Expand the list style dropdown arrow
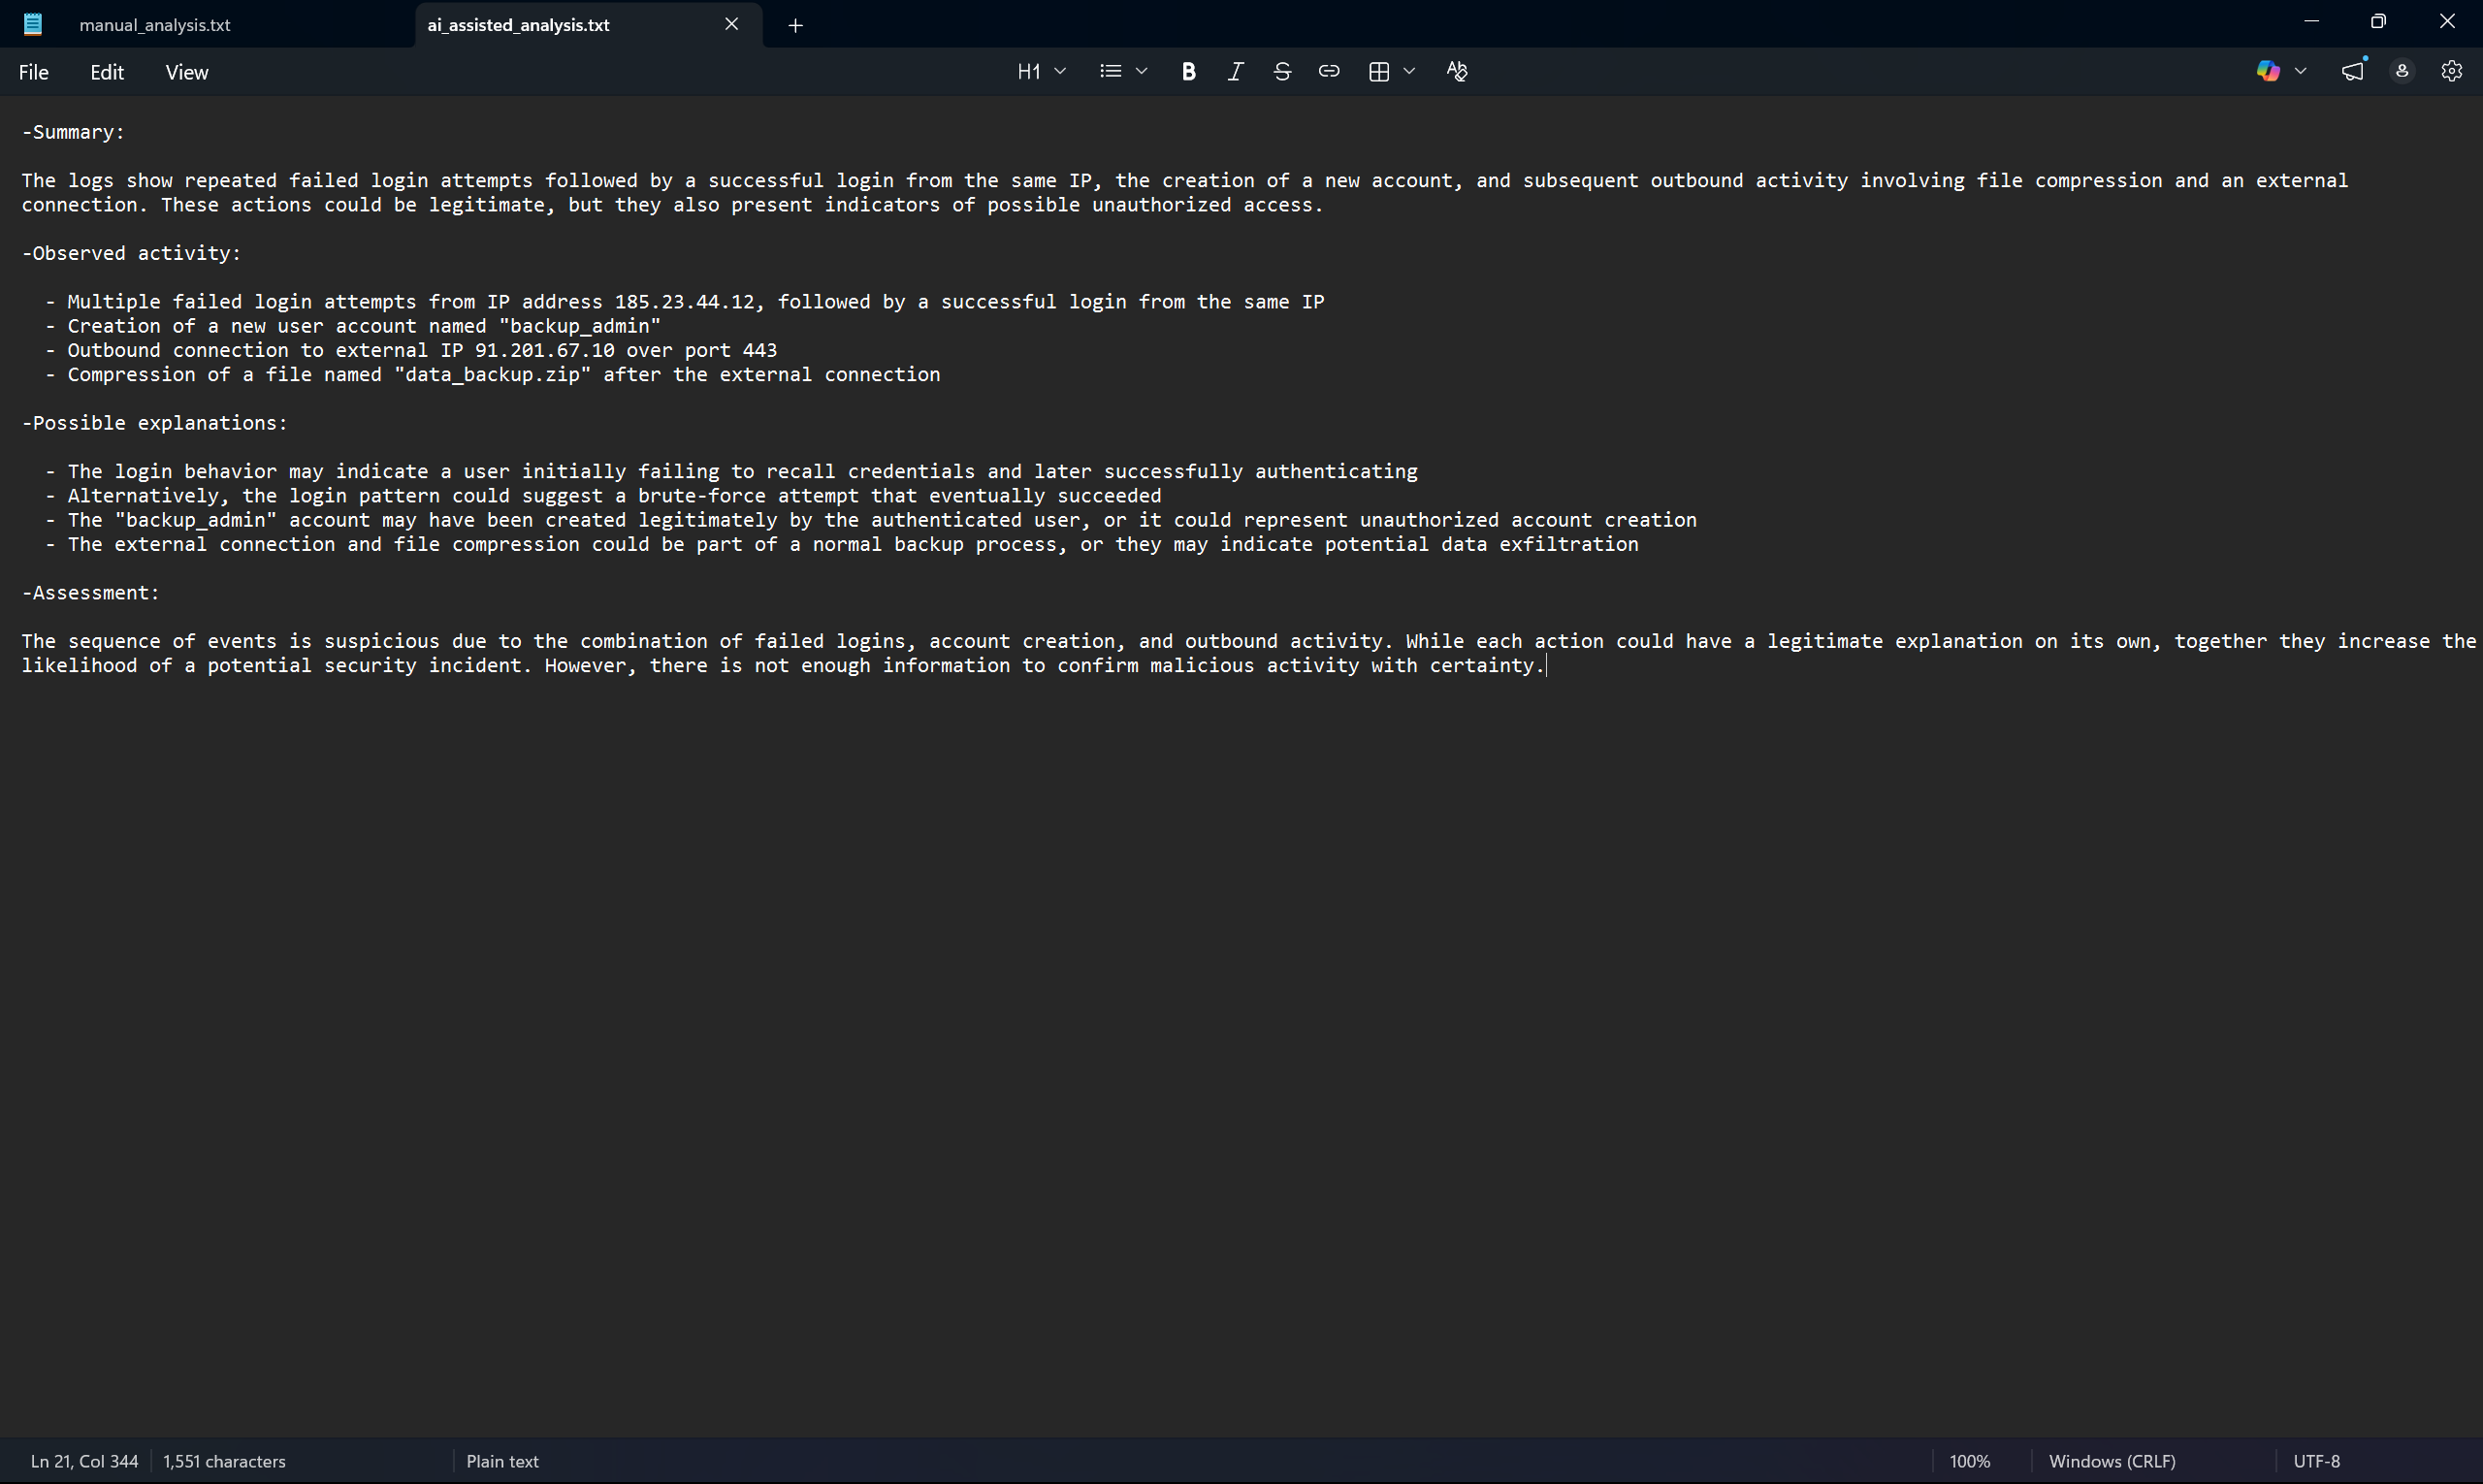2483x1484 pixels. [1141, 71]
